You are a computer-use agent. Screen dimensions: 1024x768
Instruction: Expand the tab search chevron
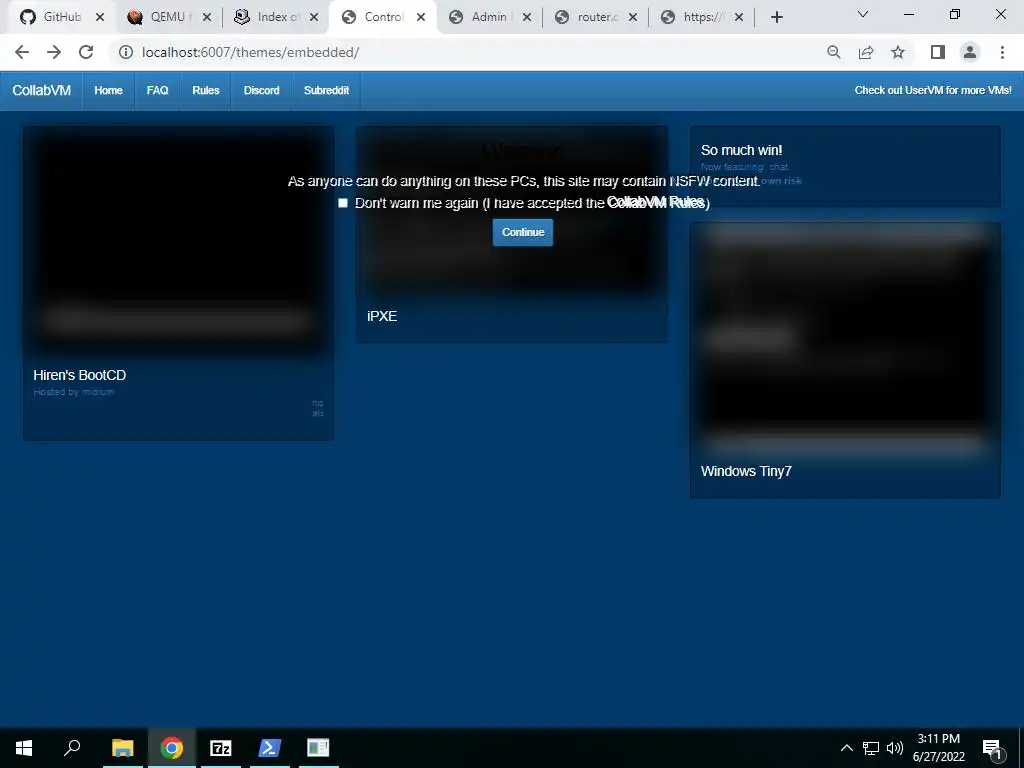pyautogui.click(x=863, y=14)
